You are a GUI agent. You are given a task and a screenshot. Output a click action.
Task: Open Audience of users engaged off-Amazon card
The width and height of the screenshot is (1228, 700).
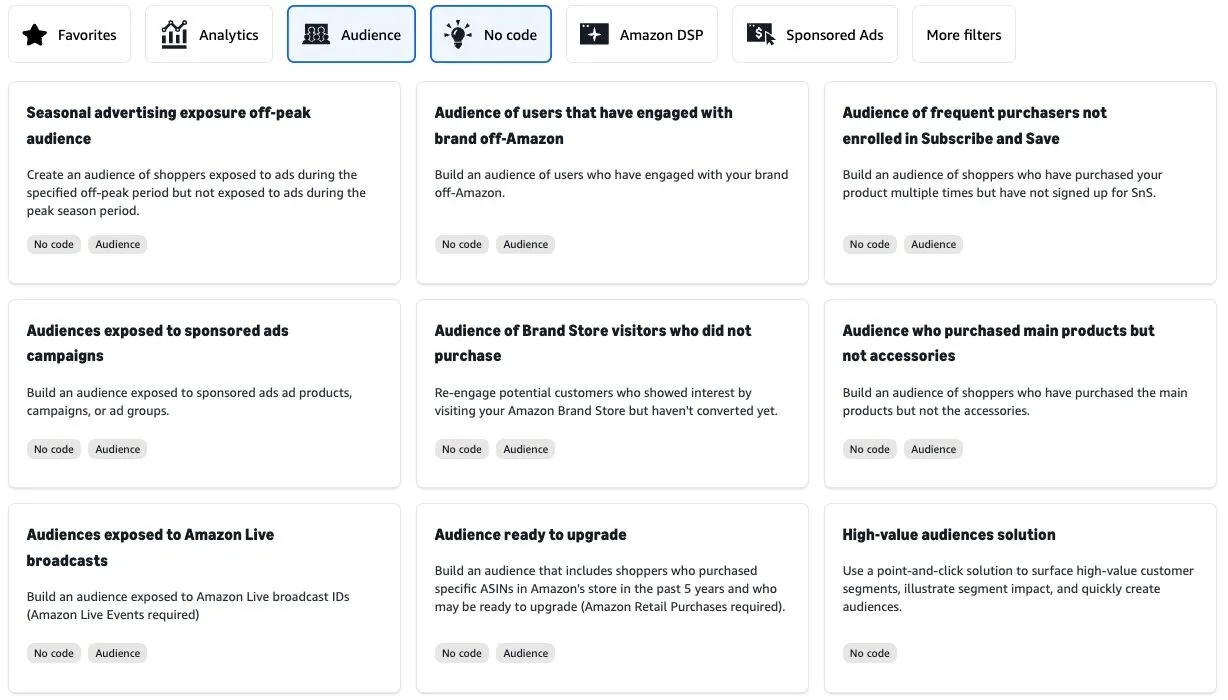(612, 183)
